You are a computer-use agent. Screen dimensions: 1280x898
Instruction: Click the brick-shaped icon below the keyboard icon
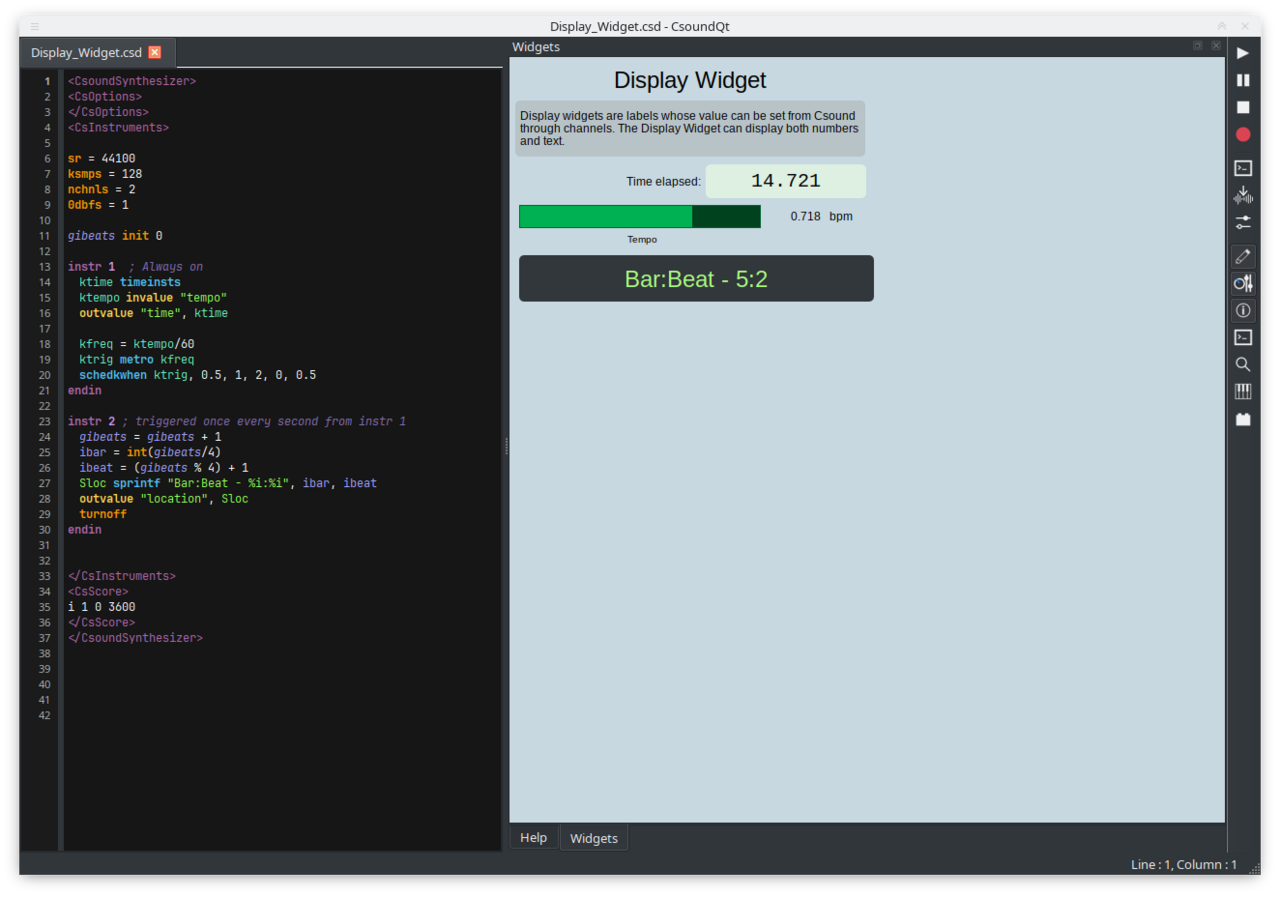(x=1243, y=419)
